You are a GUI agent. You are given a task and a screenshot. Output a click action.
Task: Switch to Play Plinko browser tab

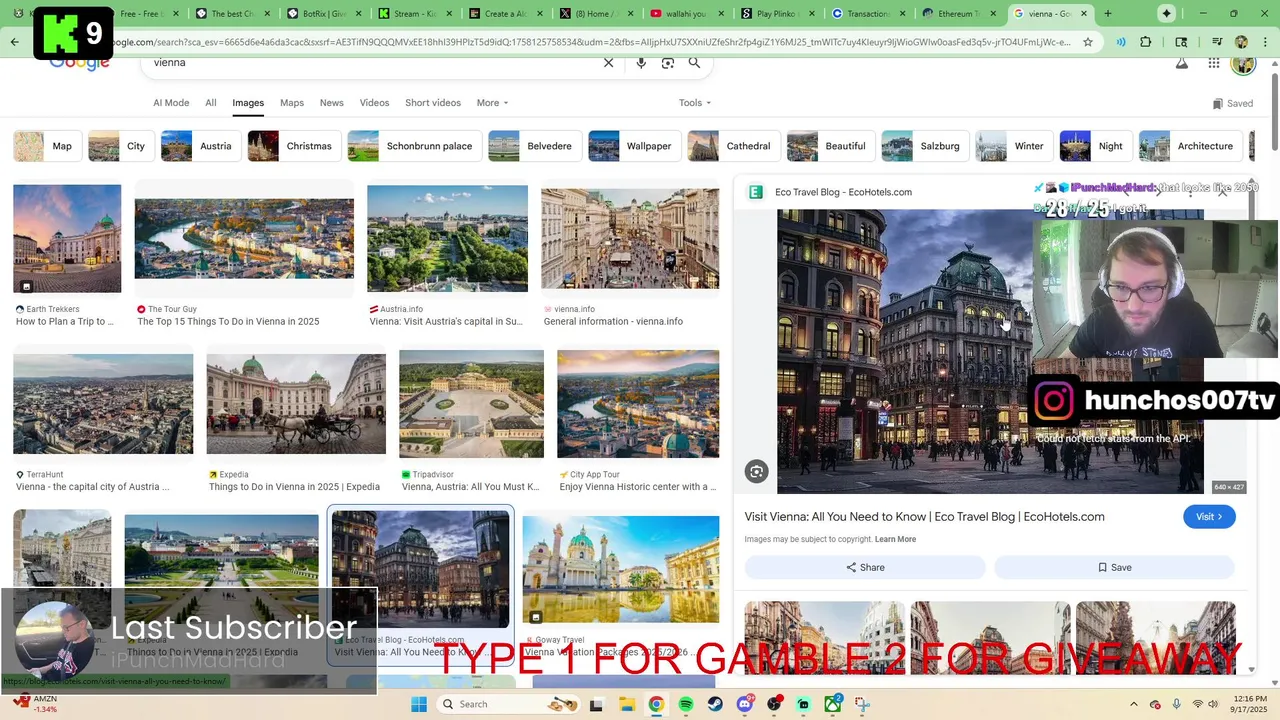click(x=776, y=14)
